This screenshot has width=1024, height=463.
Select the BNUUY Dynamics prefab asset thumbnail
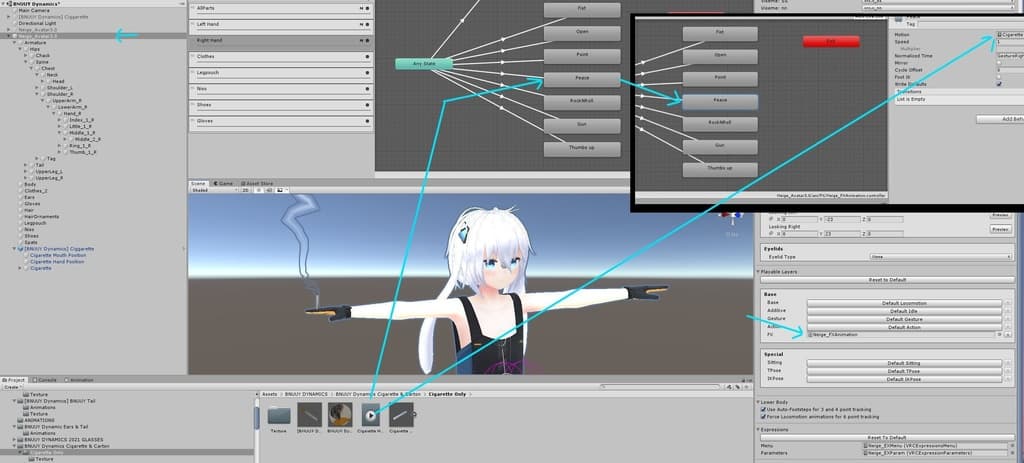pyautogui.click(x=310, y=415)
